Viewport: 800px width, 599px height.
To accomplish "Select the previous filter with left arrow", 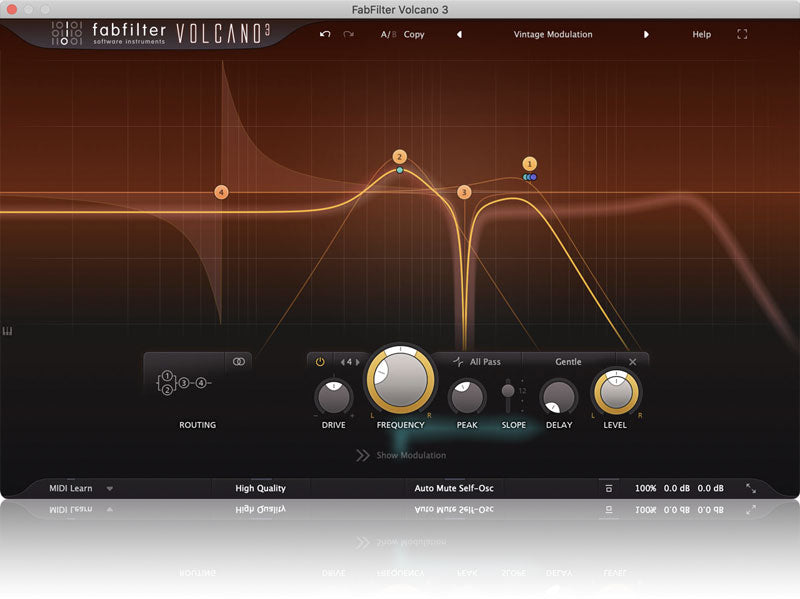I will click(342, 362).
